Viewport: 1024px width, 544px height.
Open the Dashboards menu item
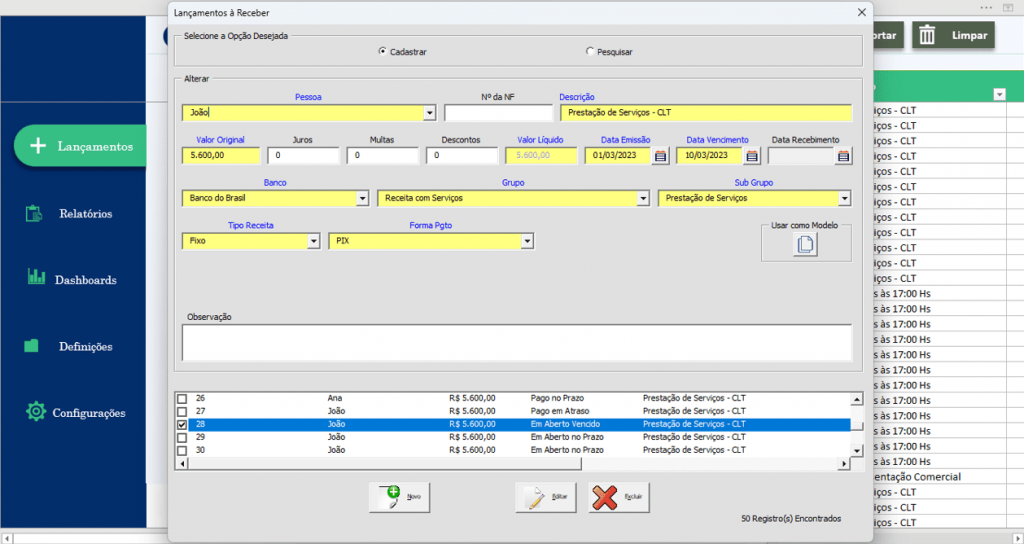point(86,280)
